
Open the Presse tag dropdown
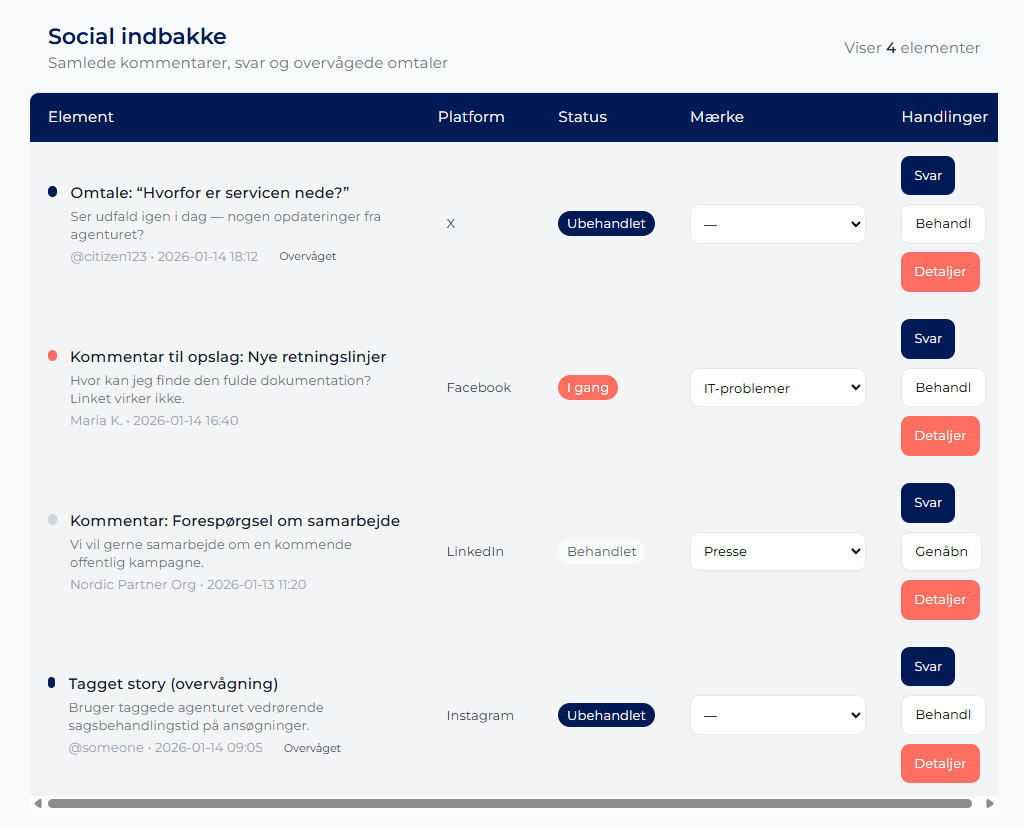pyautogui.click(x=777, y=551)
